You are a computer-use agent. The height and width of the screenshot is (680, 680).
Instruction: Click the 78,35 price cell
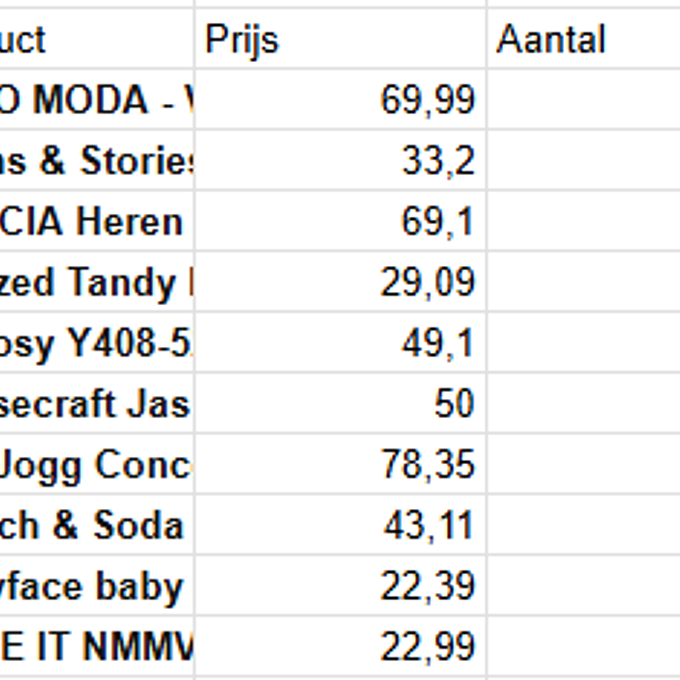(x=340, y=465)
